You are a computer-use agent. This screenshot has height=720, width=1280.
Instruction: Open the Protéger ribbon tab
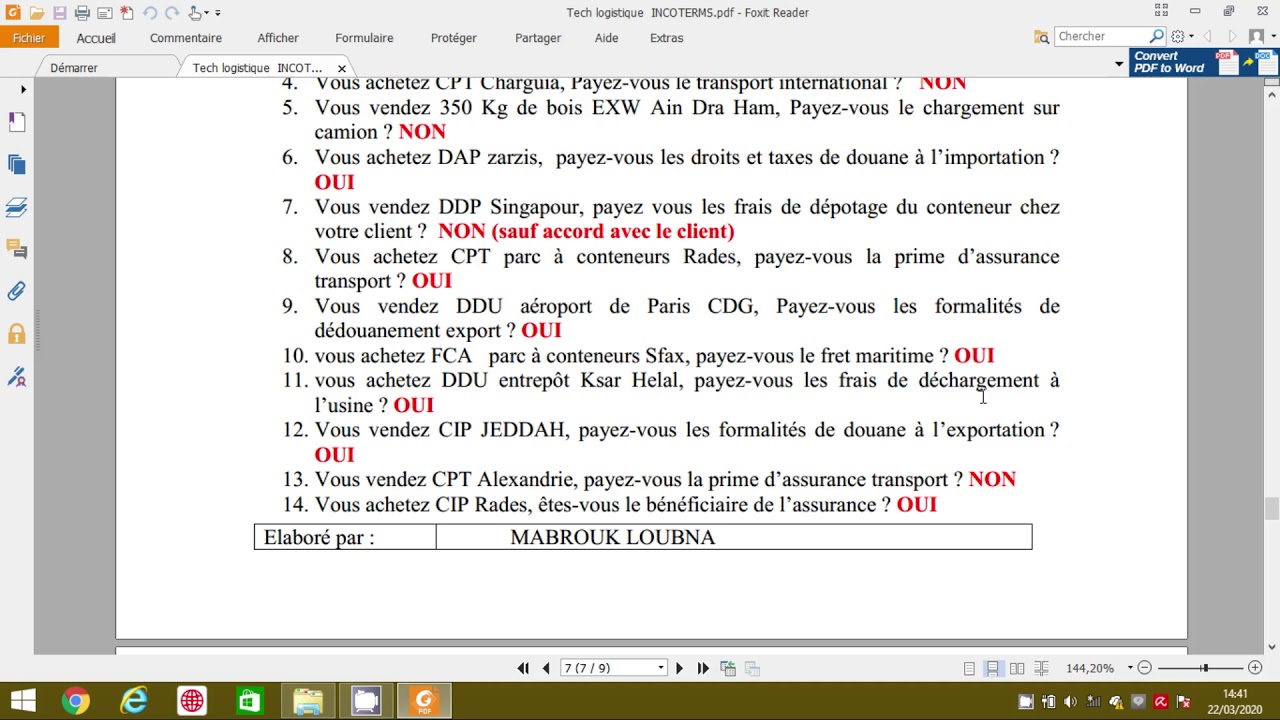coord(454,38)
